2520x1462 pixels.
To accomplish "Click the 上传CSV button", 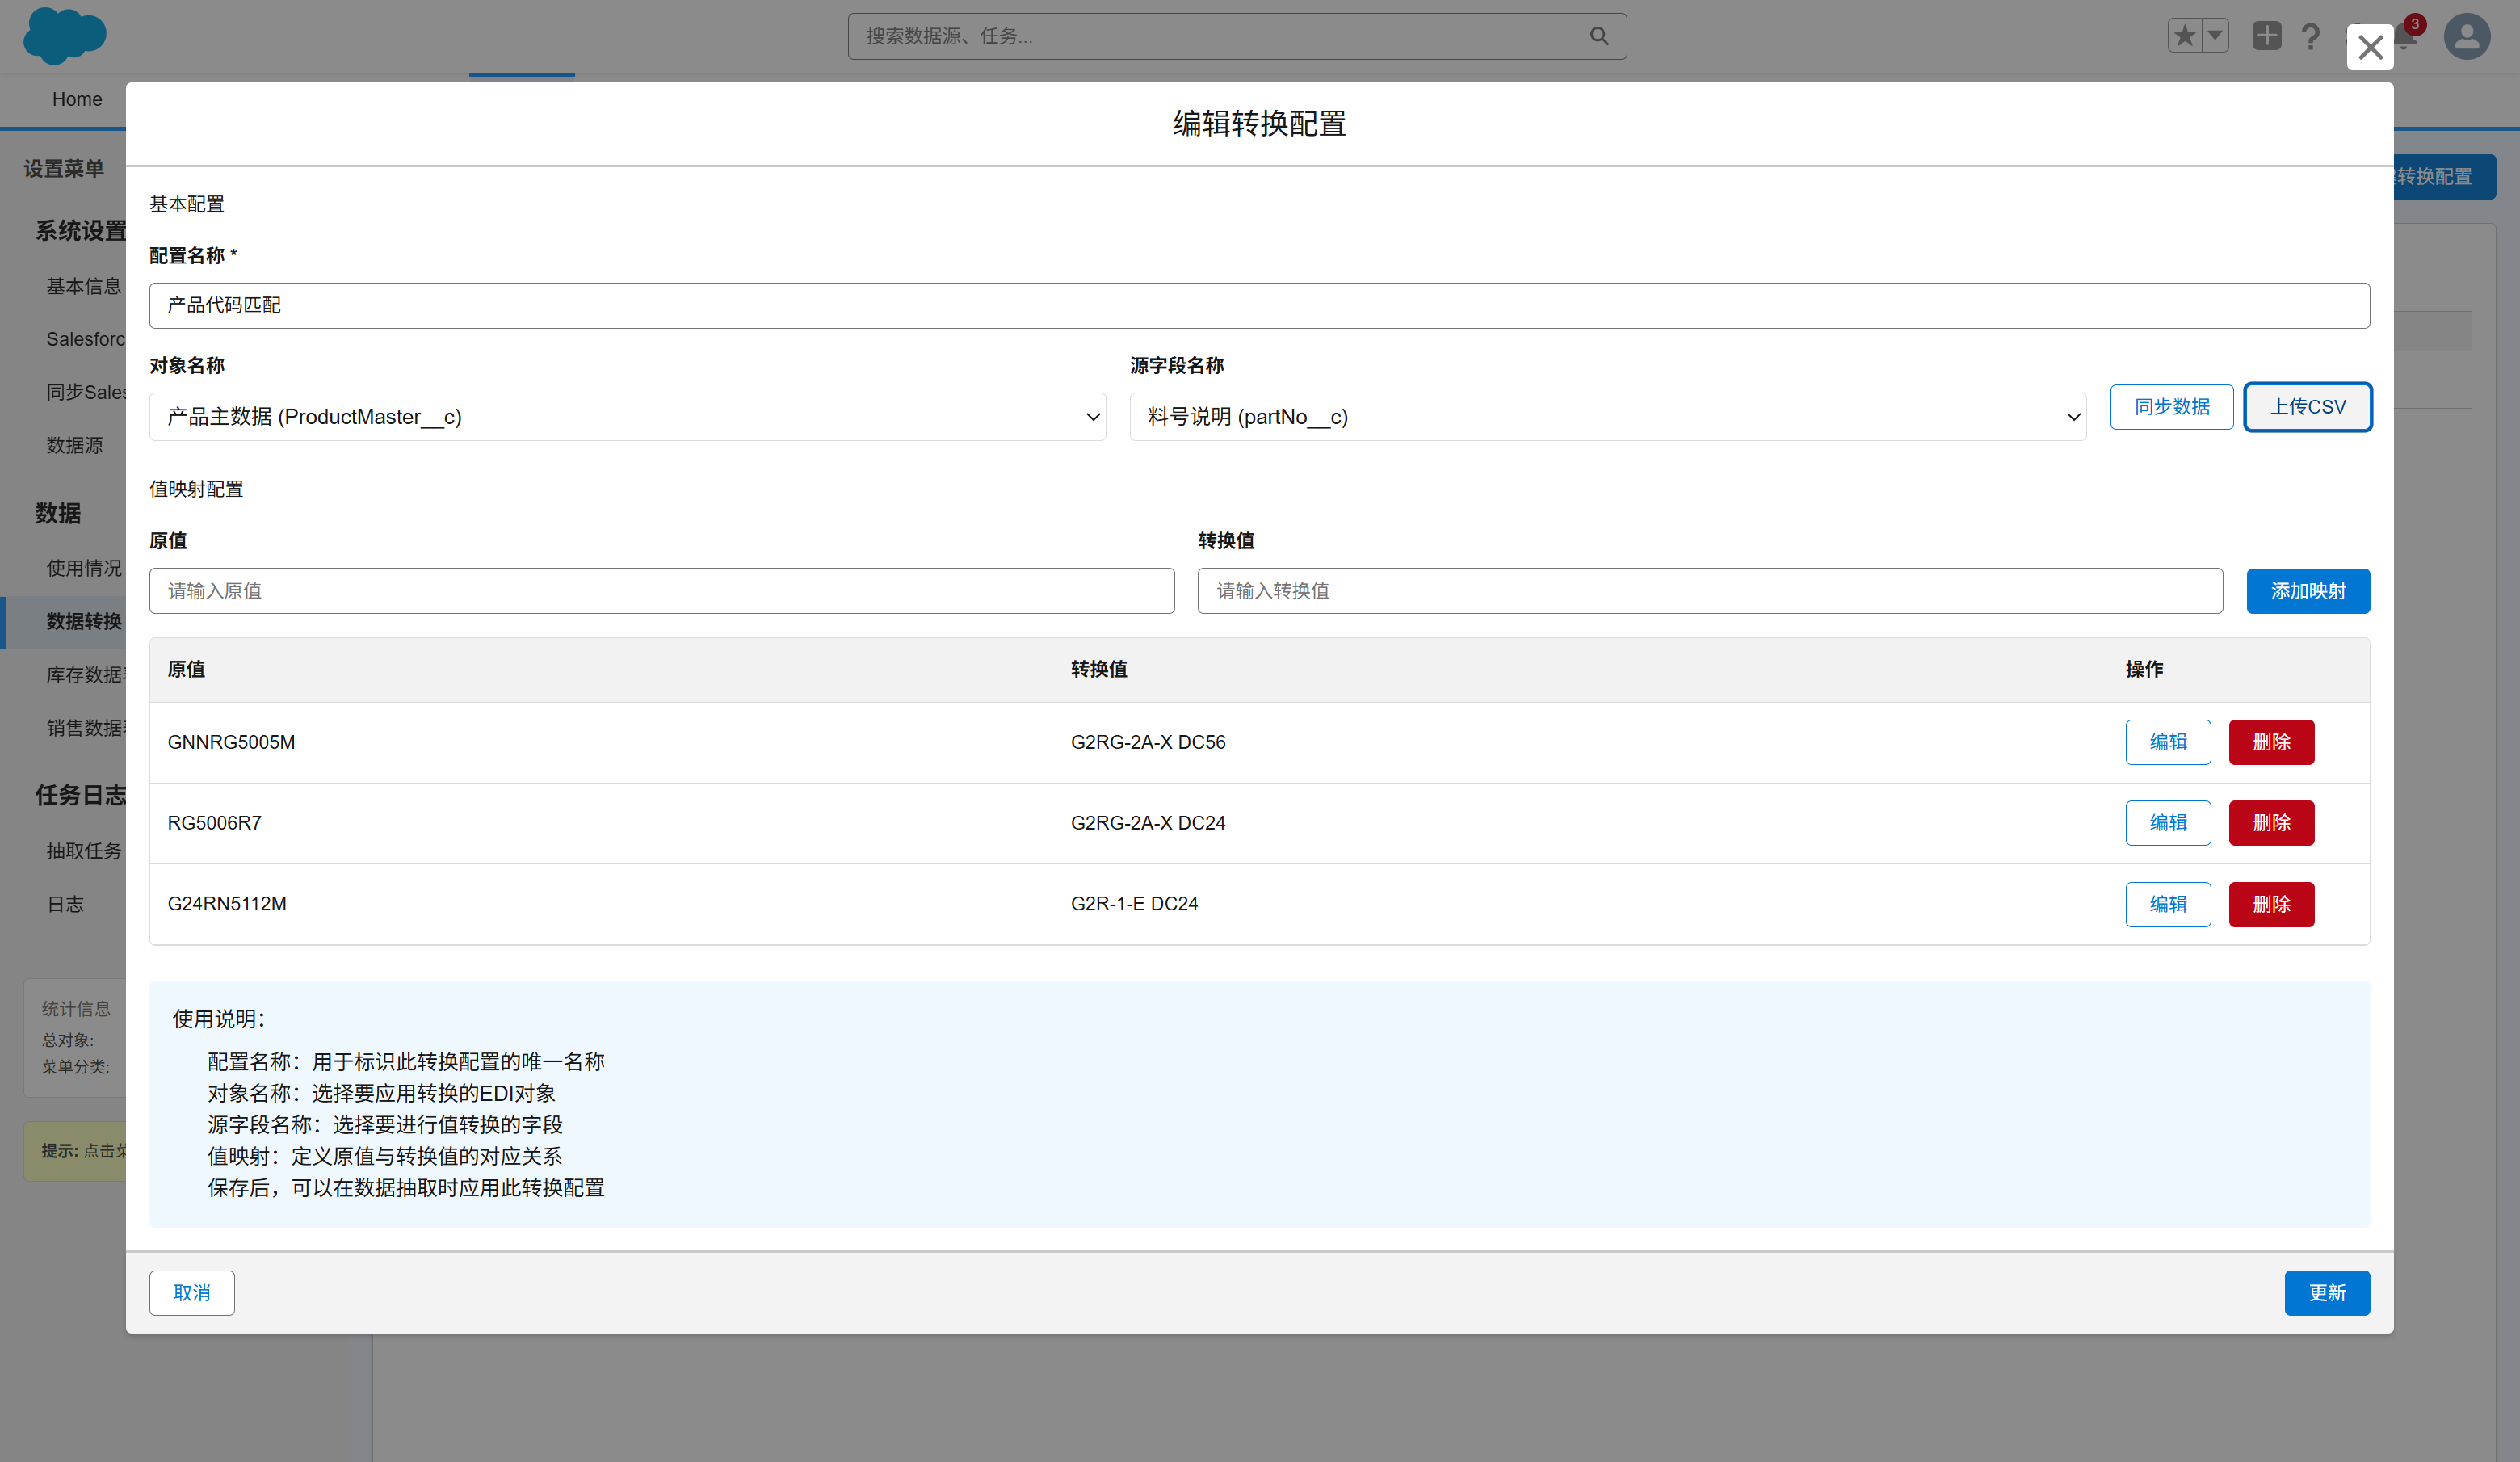I will coord(2308,406).
